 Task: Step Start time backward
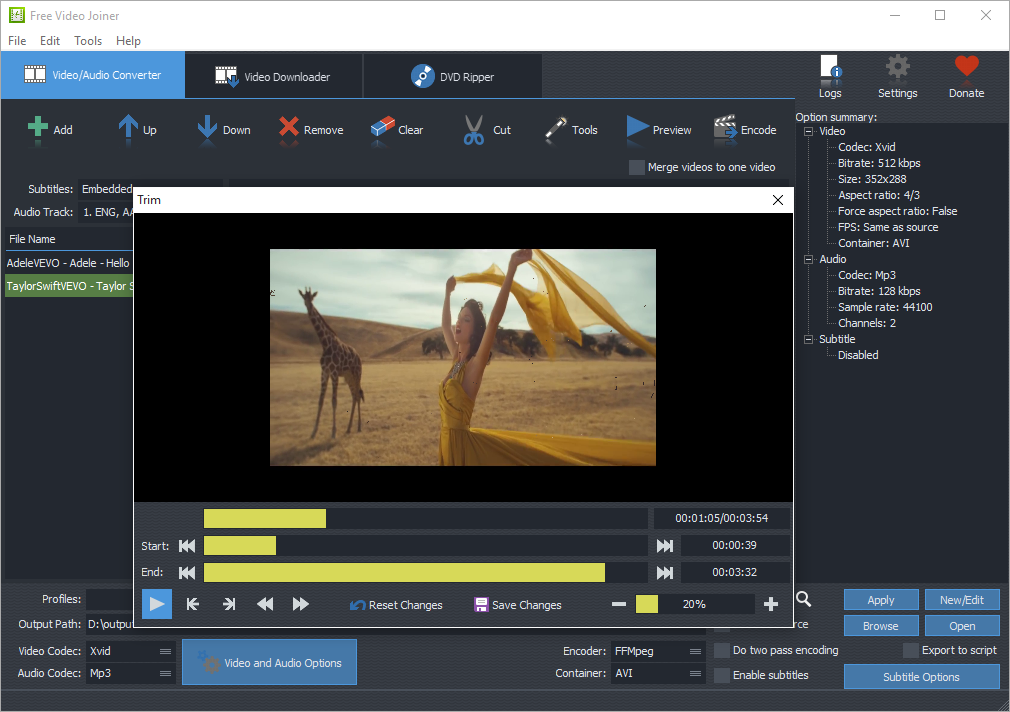tap(187, 546)
